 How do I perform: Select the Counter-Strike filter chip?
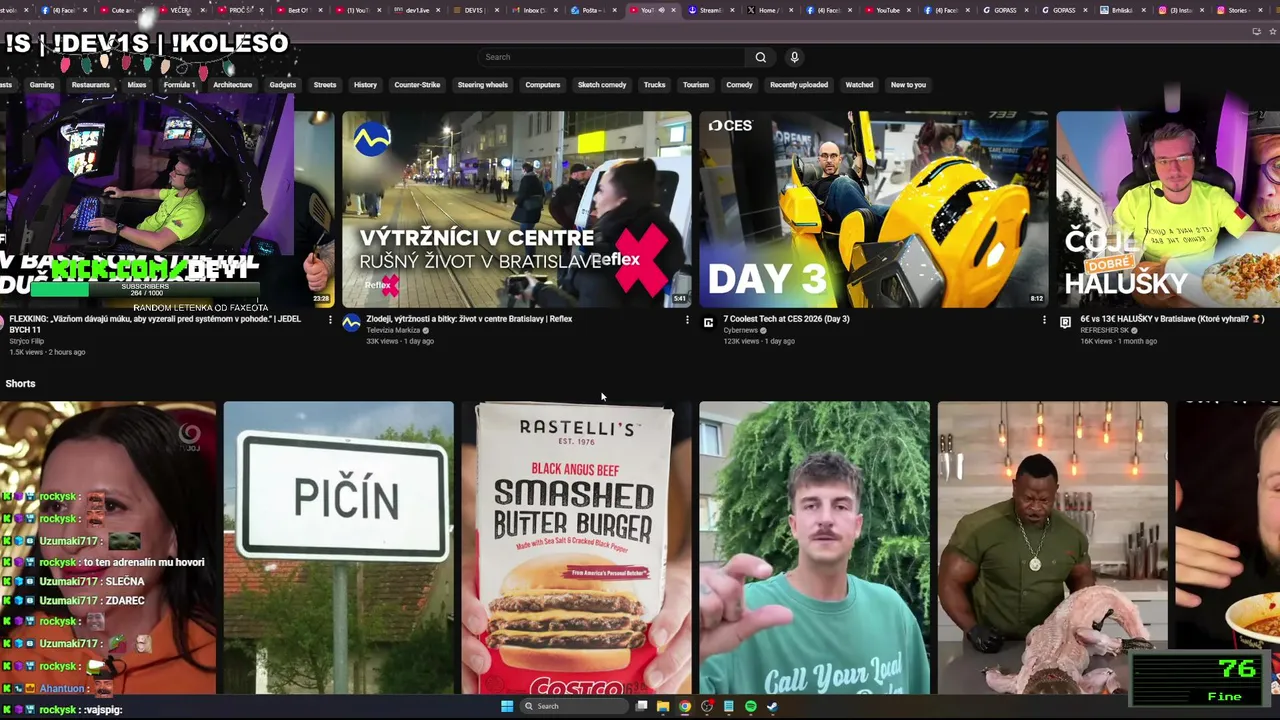[417, 85]
